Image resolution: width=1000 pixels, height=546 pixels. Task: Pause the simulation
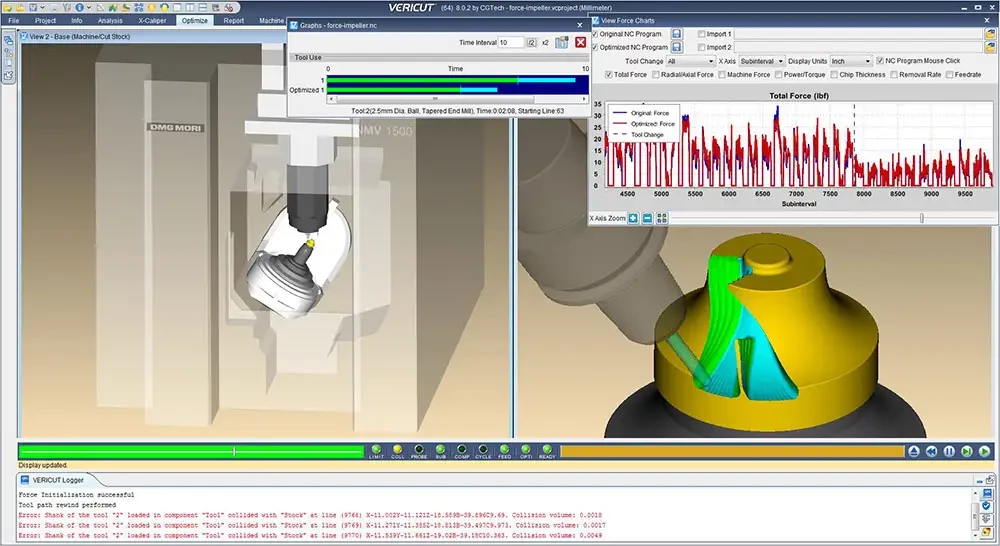click(950, 452)
